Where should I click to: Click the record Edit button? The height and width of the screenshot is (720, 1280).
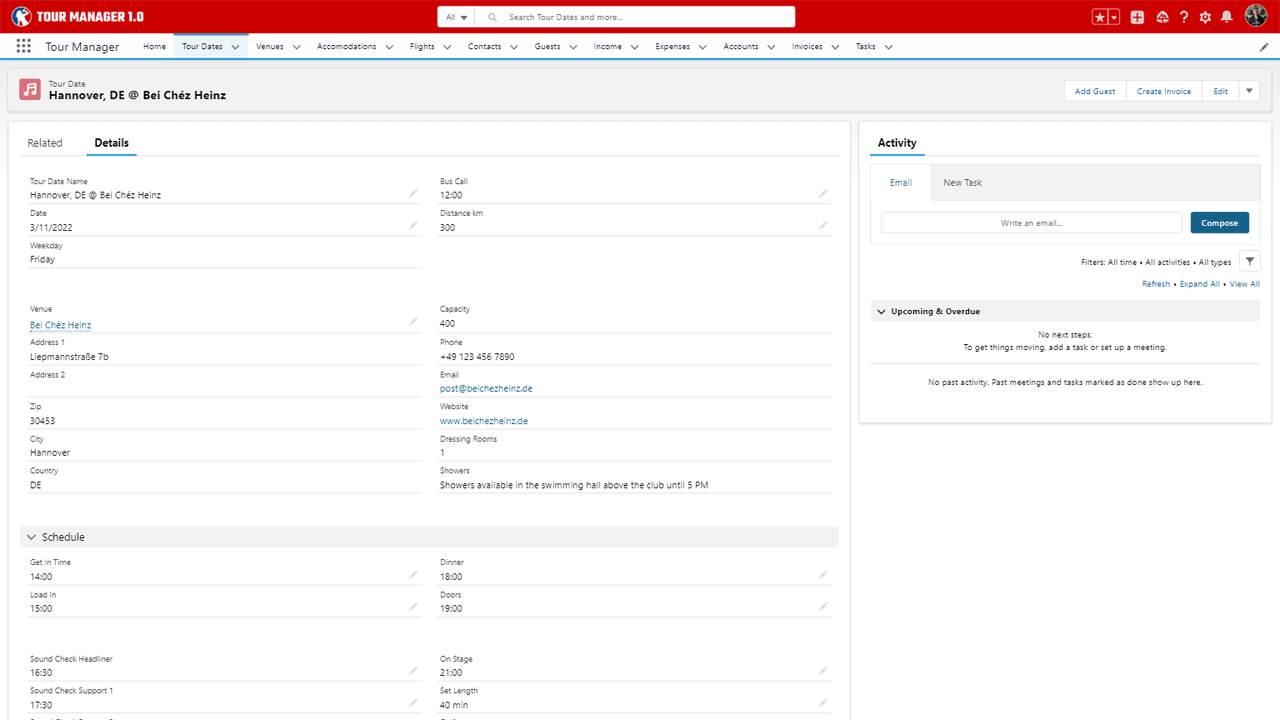click(x=1220, y=91)
